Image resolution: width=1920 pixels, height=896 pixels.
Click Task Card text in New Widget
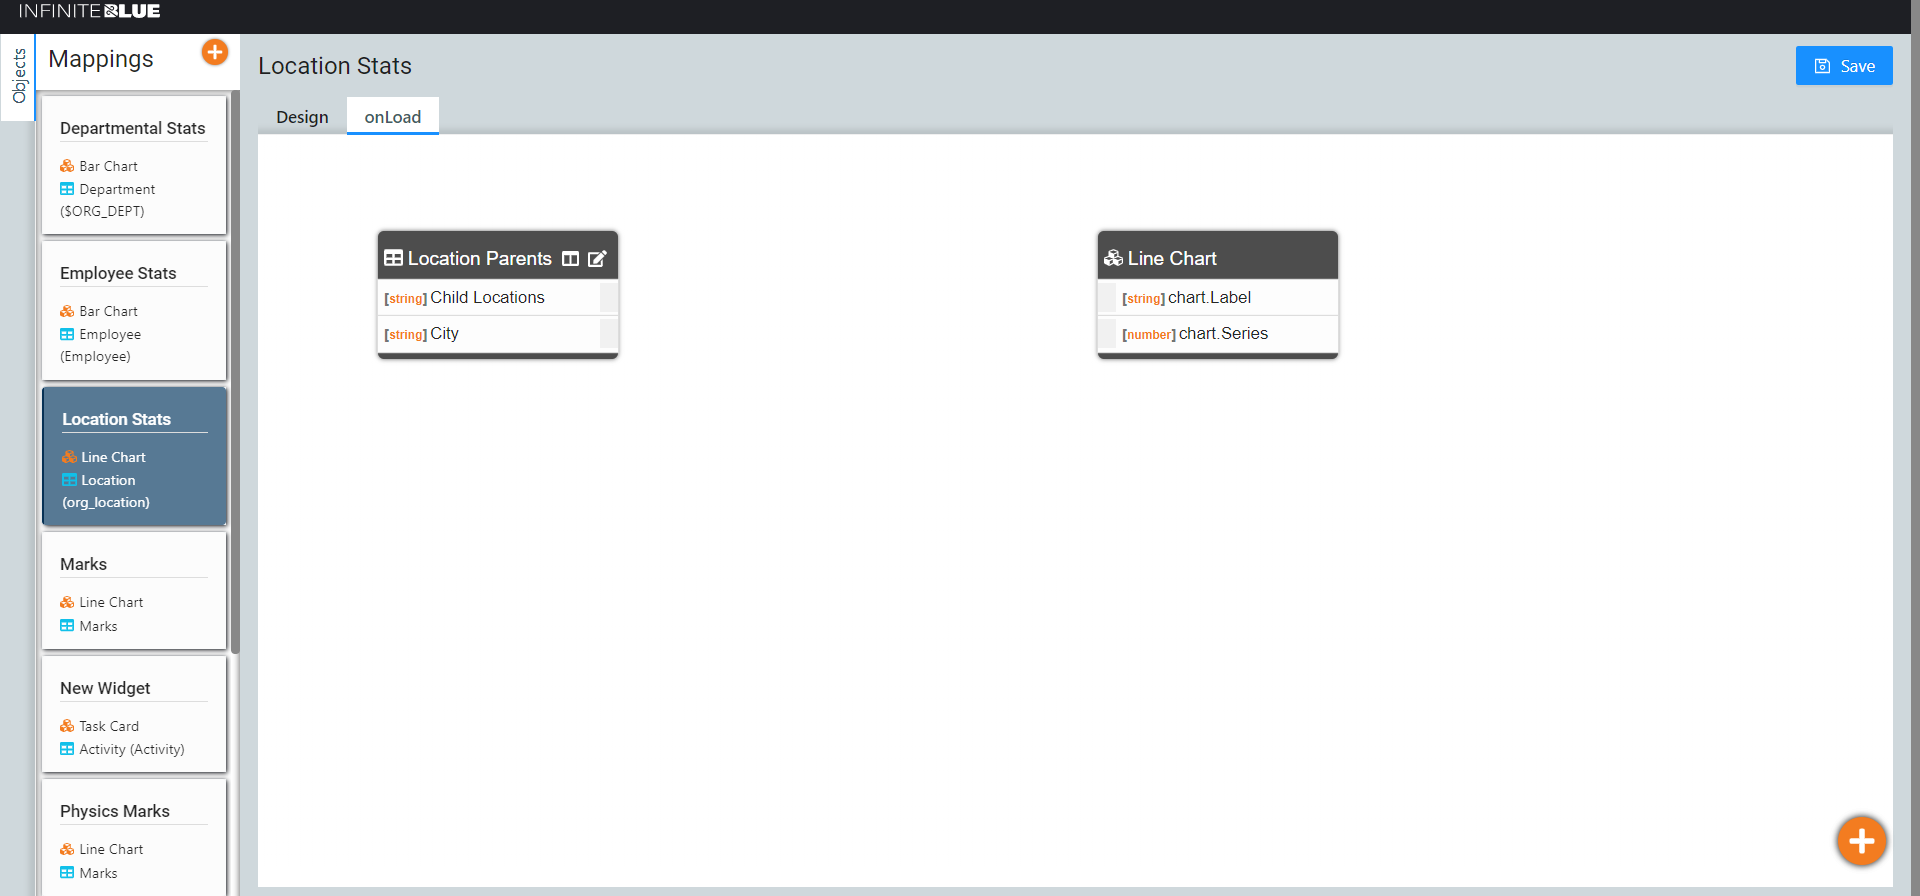point(109,726)
